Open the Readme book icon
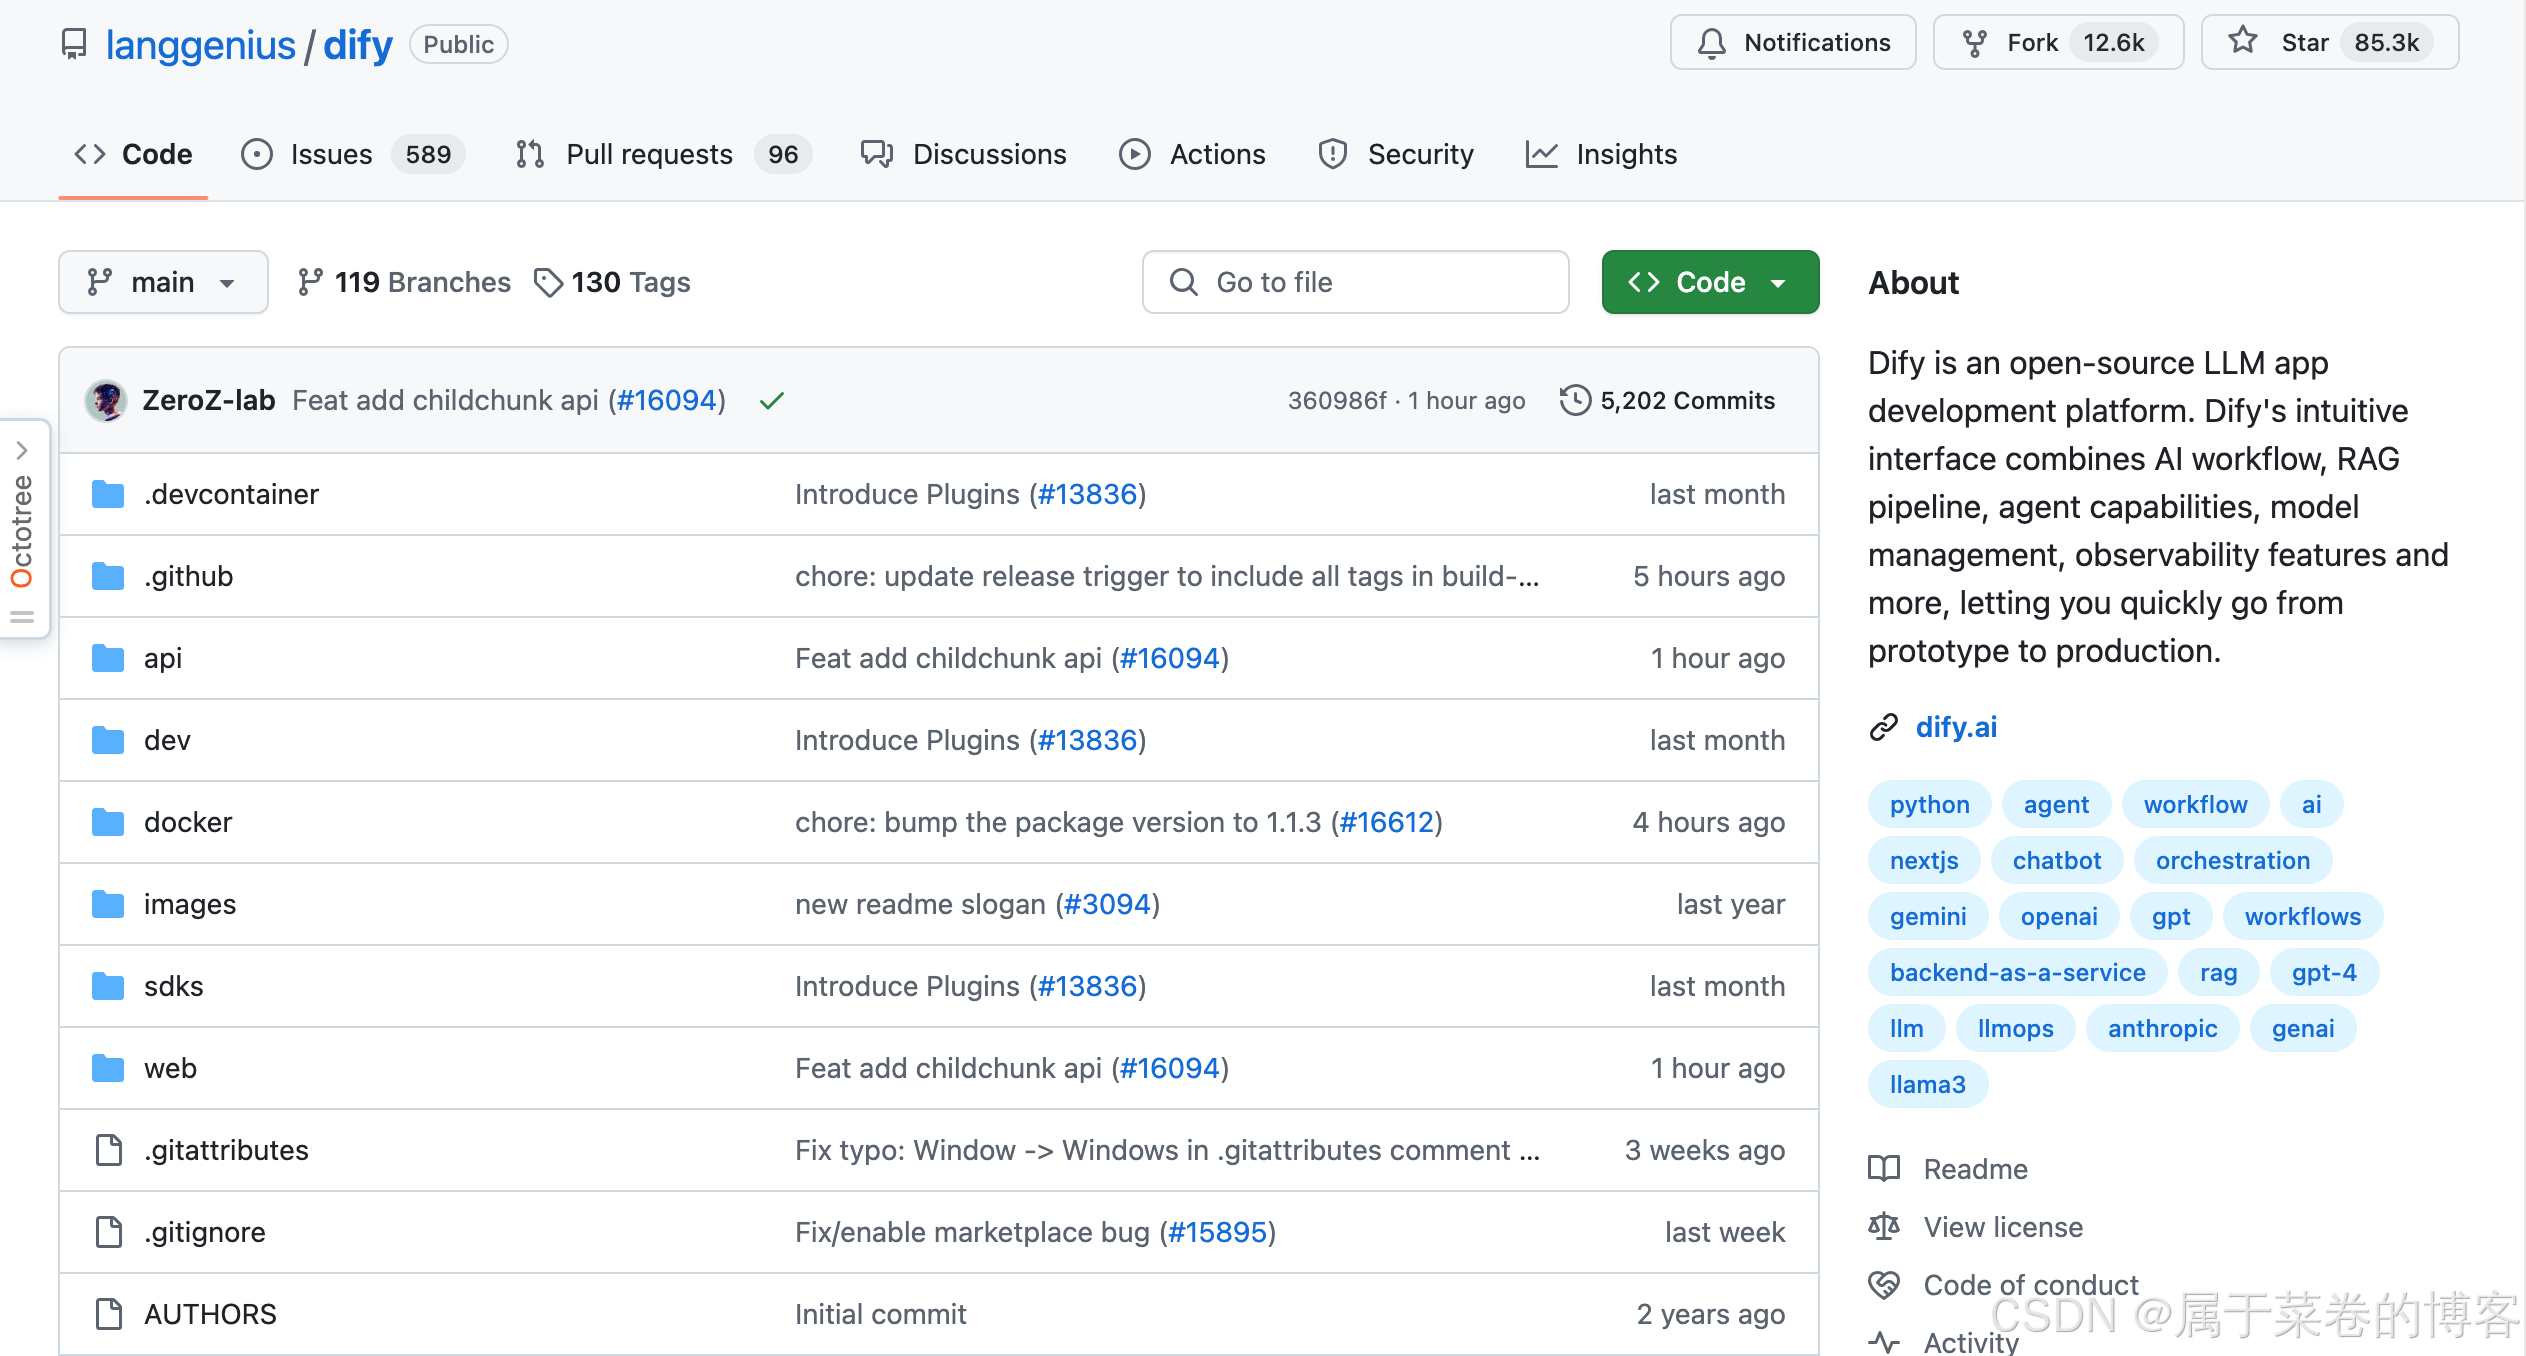Screen dimensions: 2526x1356 [1884, 1168]
